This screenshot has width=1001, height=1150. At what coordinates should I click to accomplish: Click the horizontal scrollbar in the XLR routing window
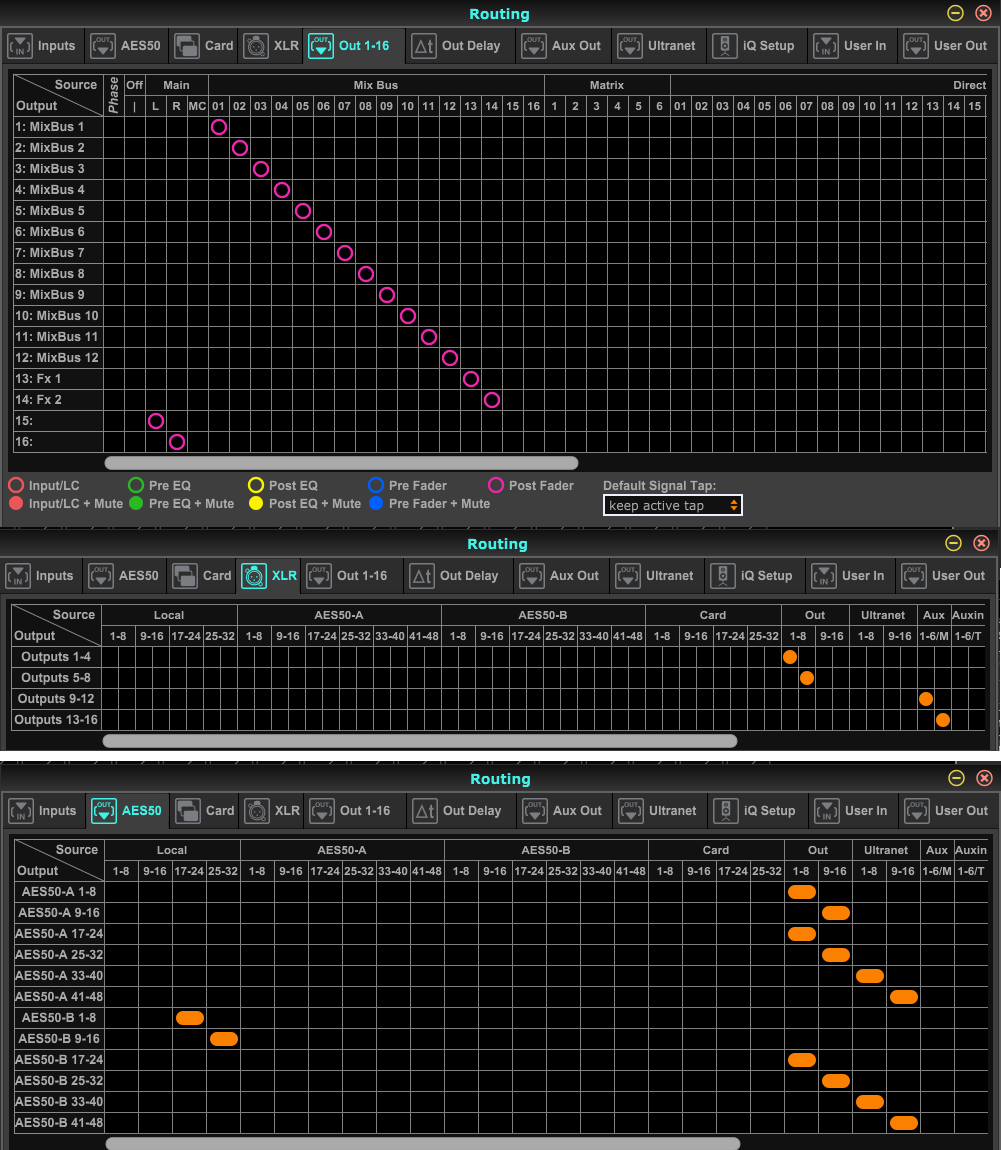click(420, 741)
